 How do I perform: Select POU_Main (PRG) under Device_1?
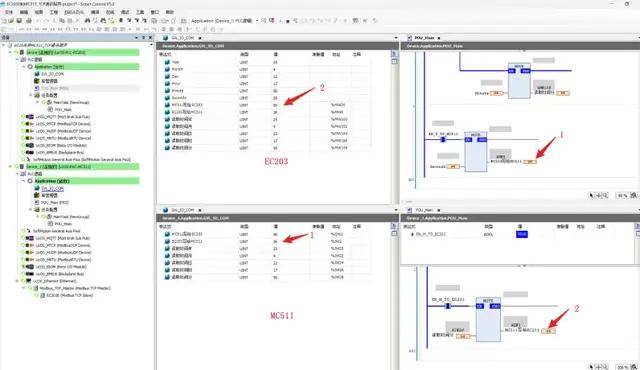(55, 202)
